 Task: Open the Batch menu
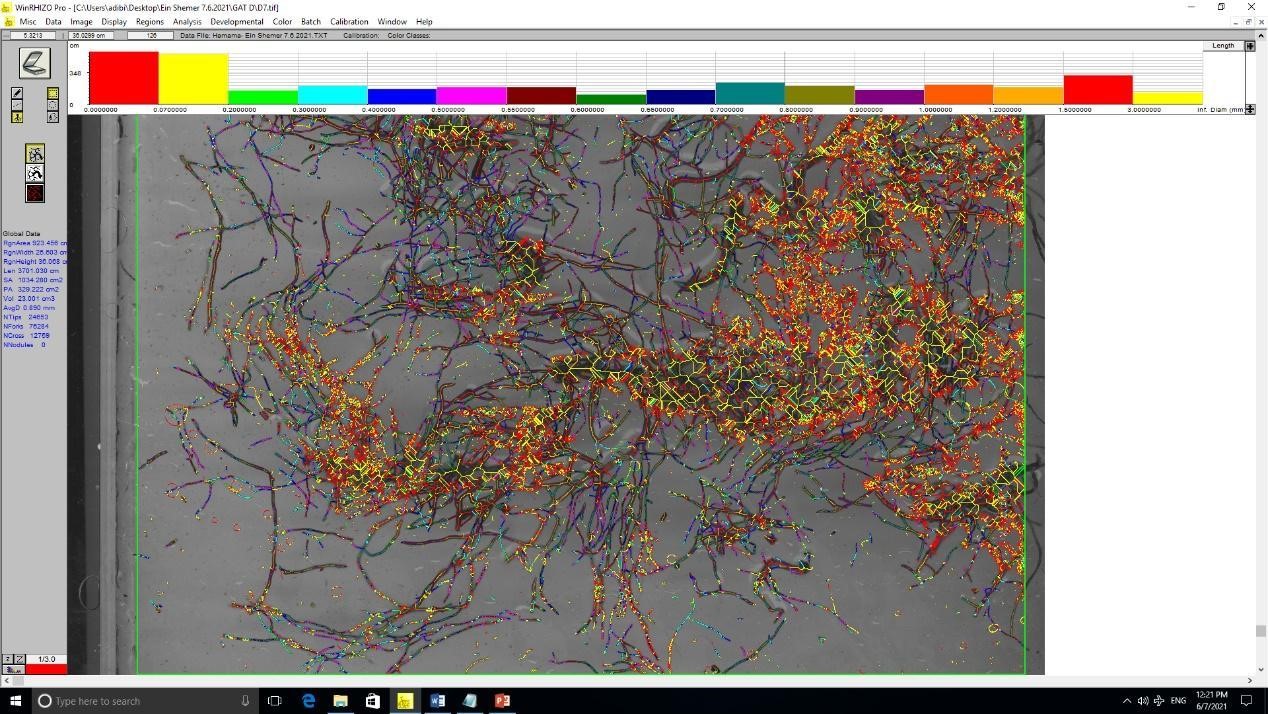[311, 21]
